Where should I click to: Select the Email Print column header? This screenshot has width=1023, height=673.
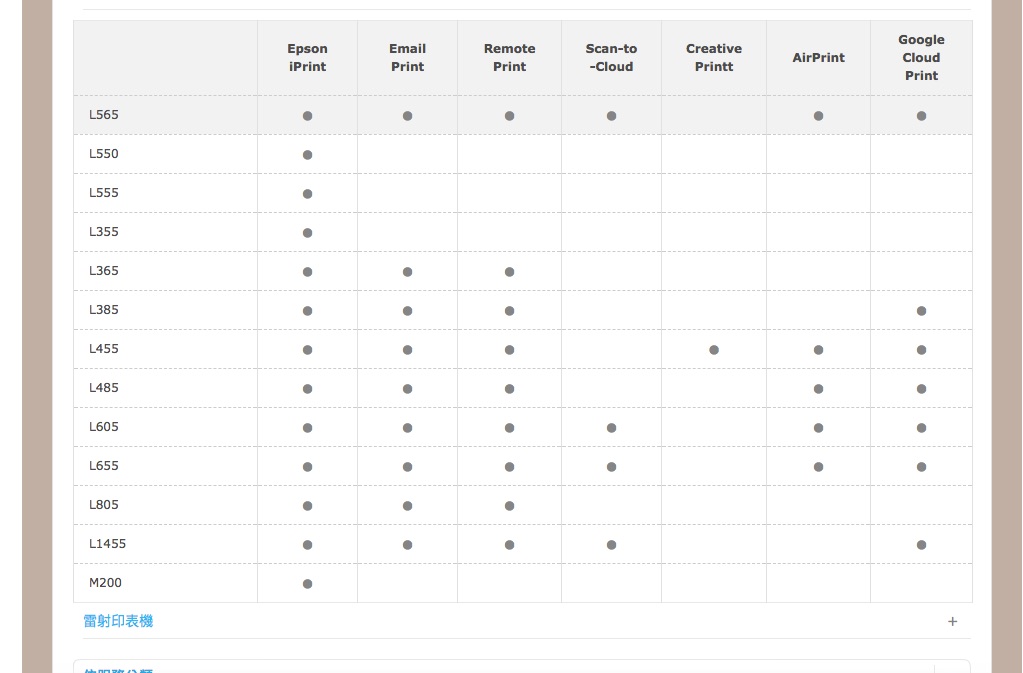407,57
